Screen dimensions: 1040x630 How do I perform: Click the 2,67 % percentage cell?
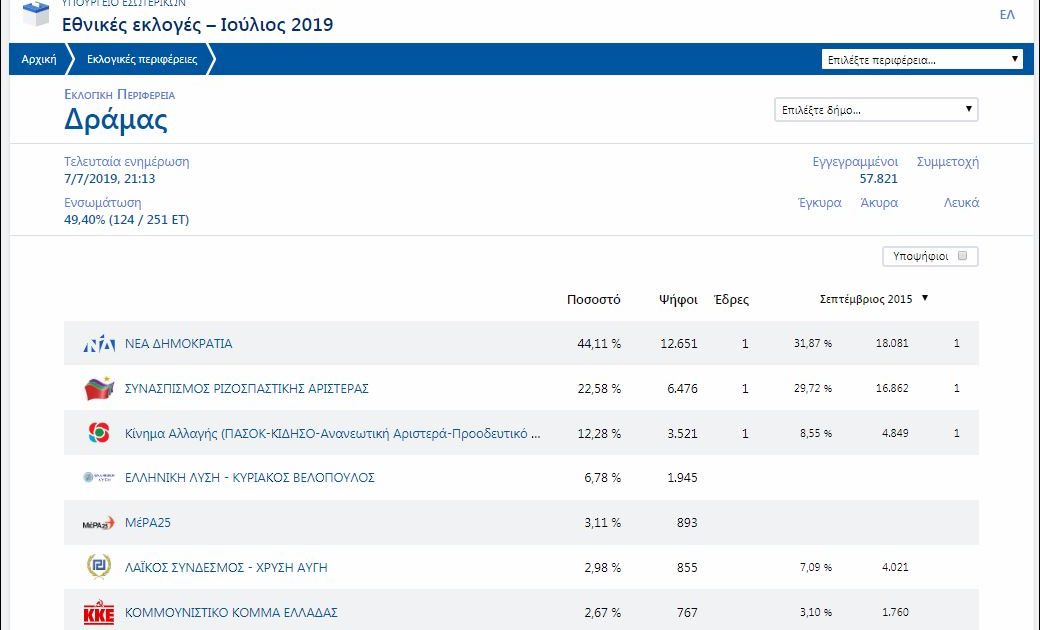click(x=602, y=613)
